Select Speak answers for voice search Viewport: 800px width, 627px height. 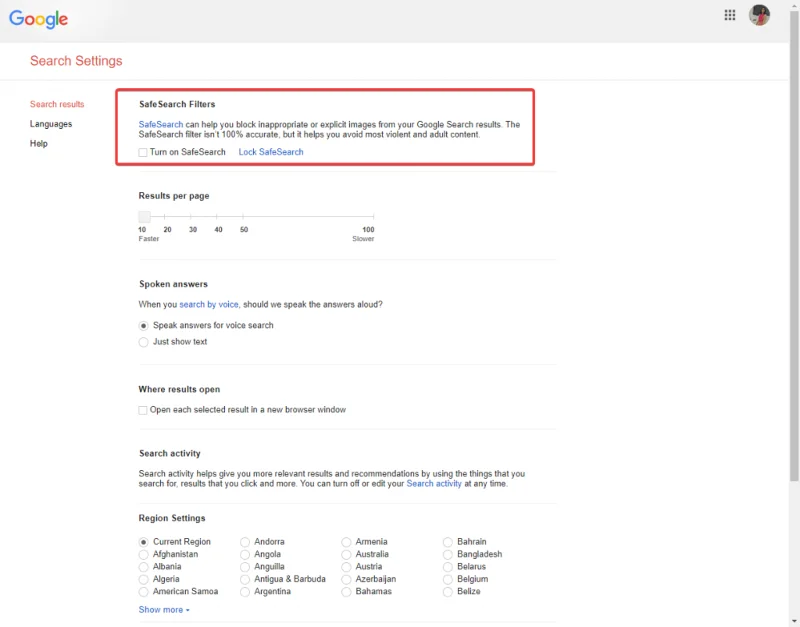point(143,324)
